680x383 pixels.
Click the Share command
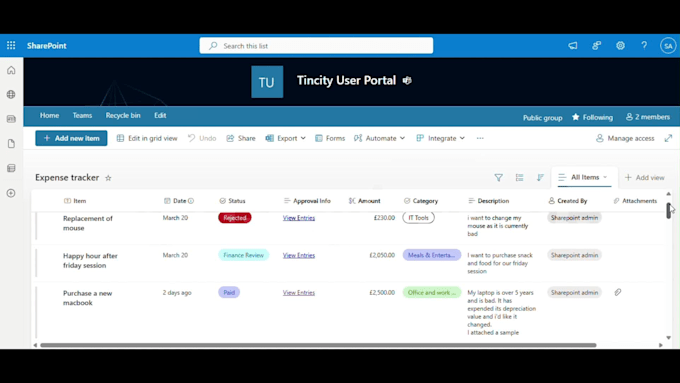point(241,138)
